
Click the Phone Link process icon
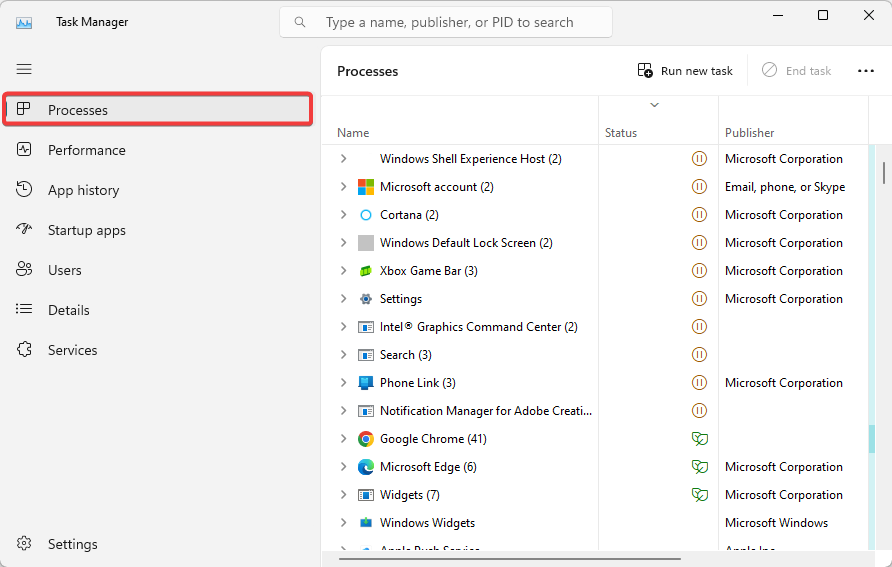pyautogui.click(x=366, y=383)
